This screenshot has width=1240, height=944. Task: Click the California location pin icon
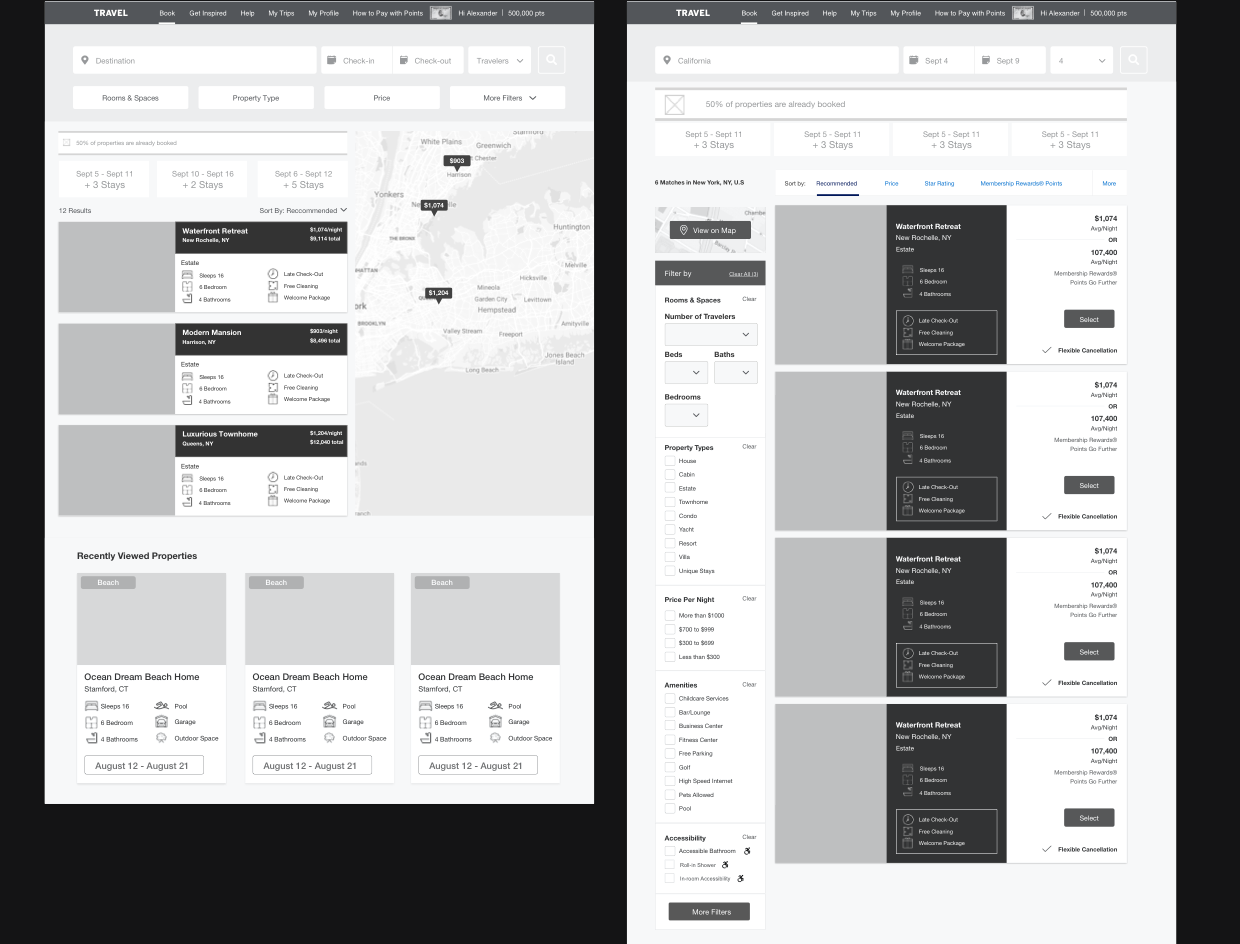(x=667, y=60)
